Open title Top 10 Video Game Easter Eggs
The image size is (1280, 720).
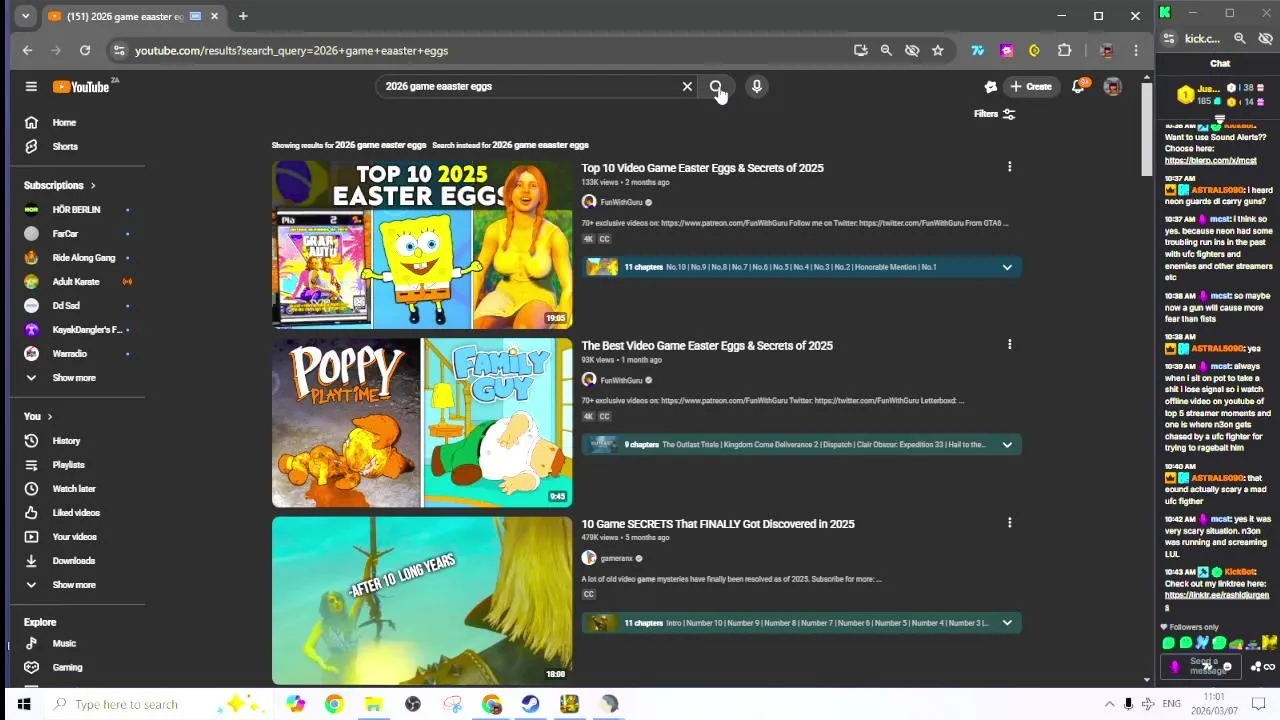[702, 168]
